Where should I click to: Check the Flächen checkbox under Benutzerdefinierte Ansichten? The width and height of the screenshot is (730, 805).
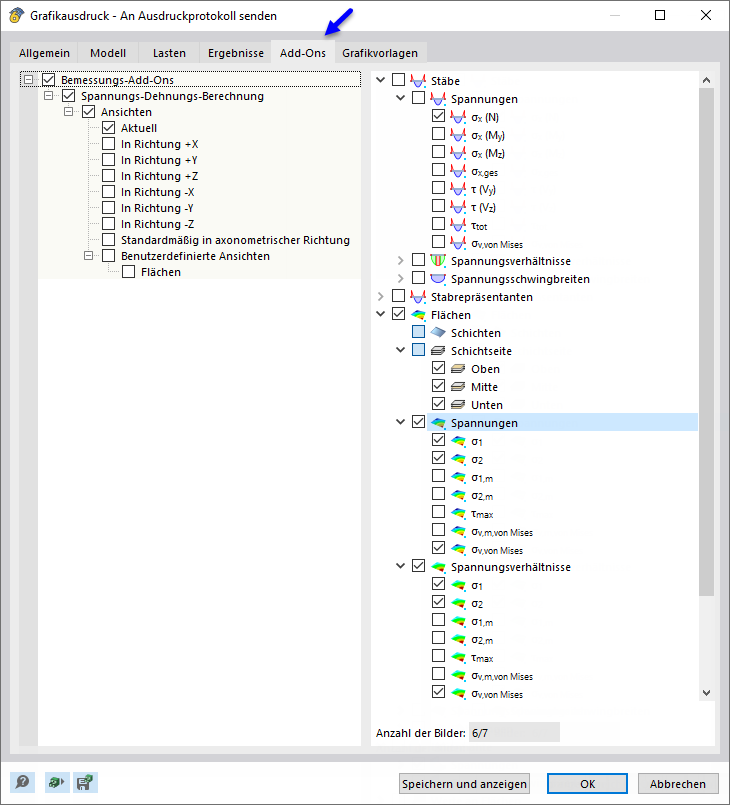tap(128, 272)
